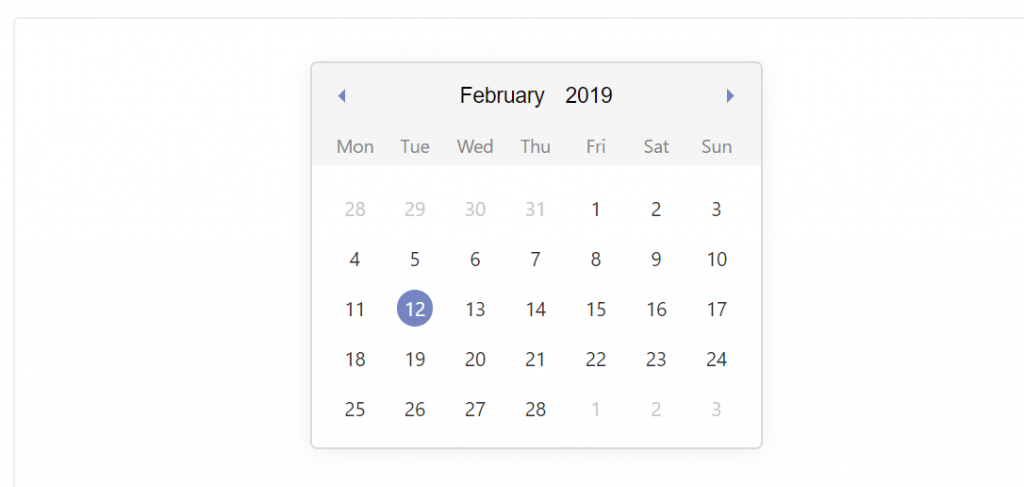Open the February month selector
The image size is (1024, 487).
point(502,96)
